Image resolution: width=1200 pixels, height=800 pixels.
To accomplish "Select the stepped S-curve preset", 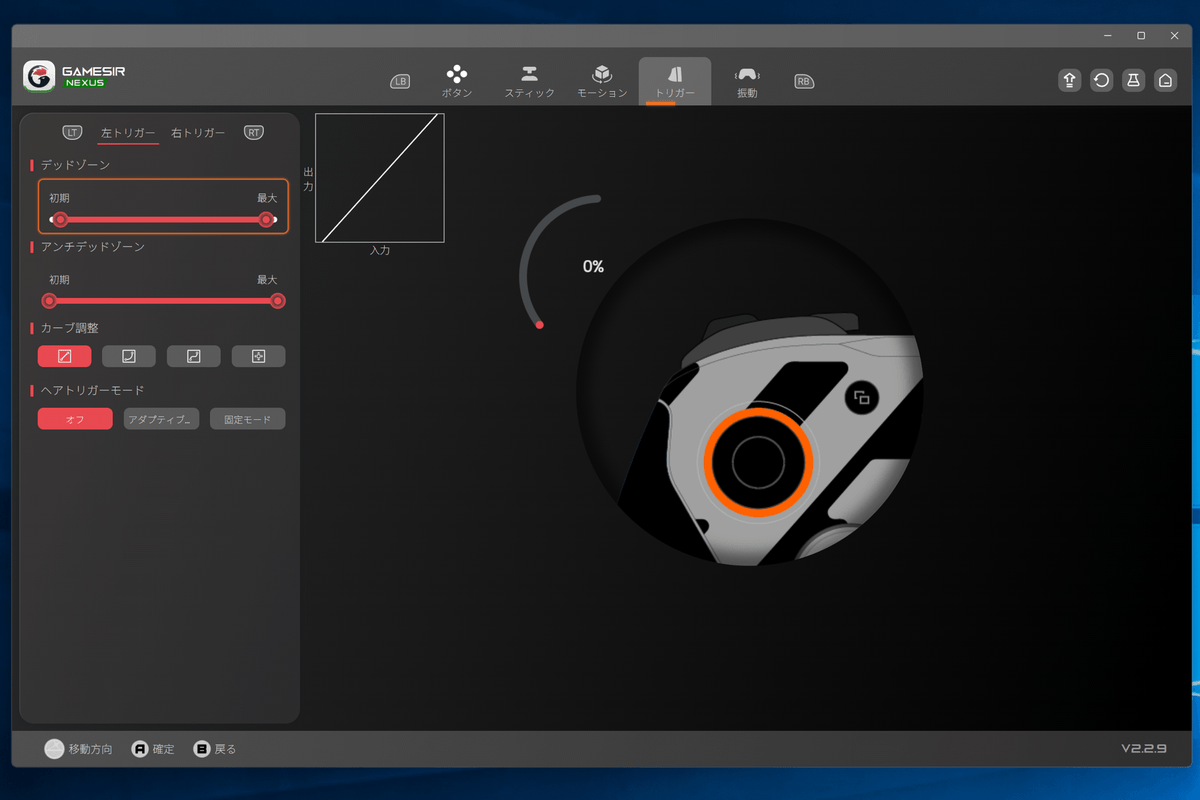I will [x=194, y=356].
